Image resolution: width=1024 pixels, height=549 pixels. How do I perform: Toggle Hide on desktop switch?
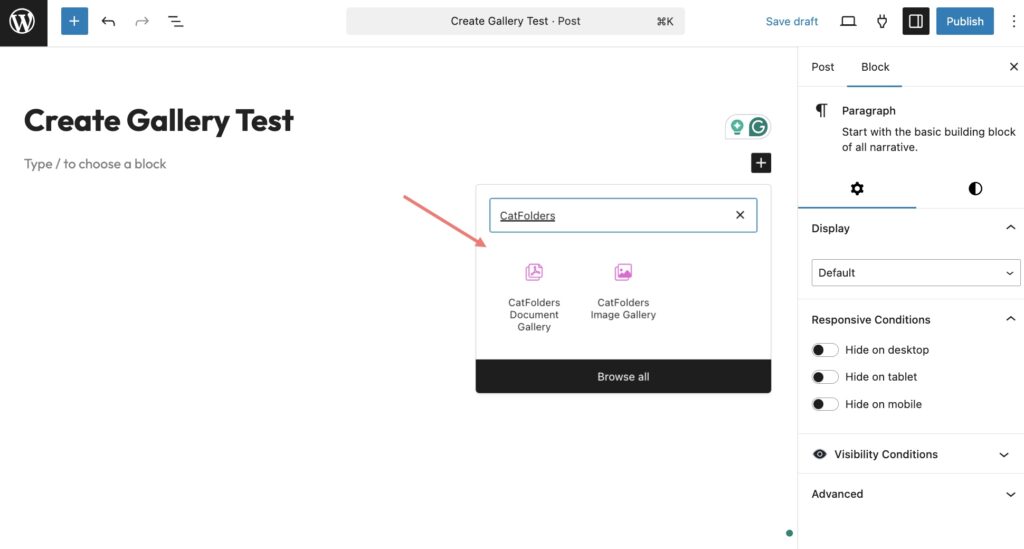[x=825, y=350]
